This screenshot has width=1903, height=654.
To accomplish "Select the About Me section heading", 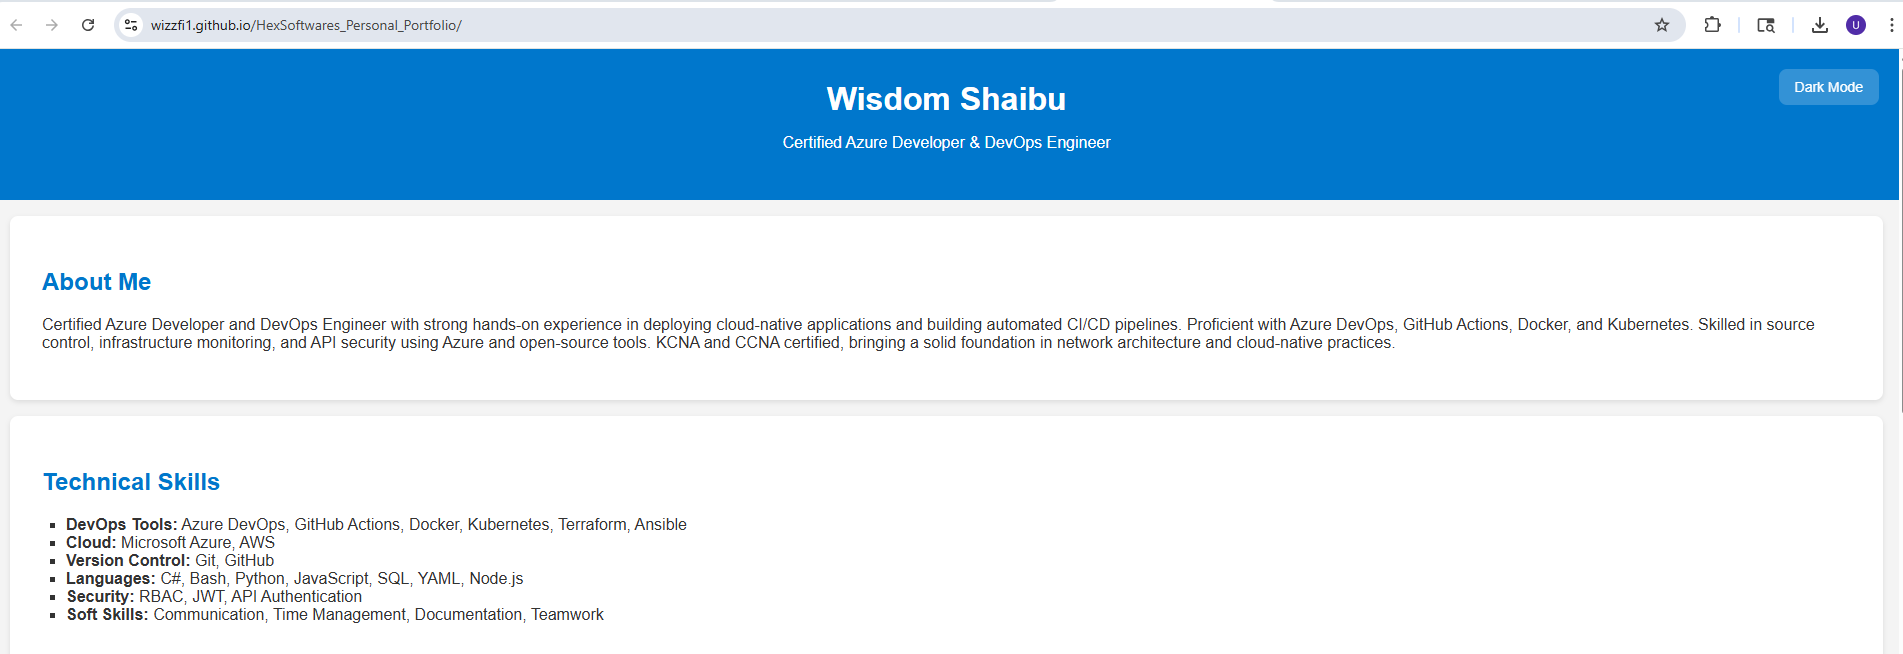I will (x=97, y=282).
